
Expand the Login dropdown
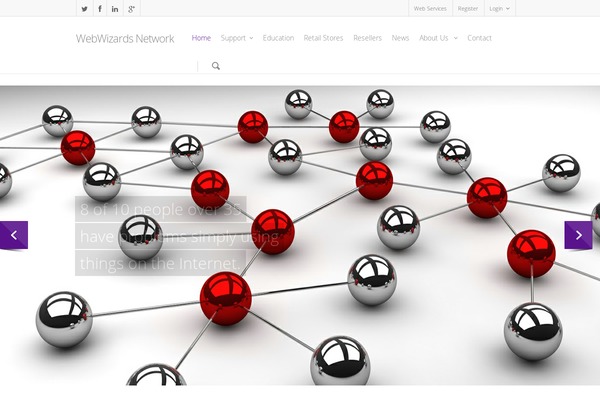[499, 8]
